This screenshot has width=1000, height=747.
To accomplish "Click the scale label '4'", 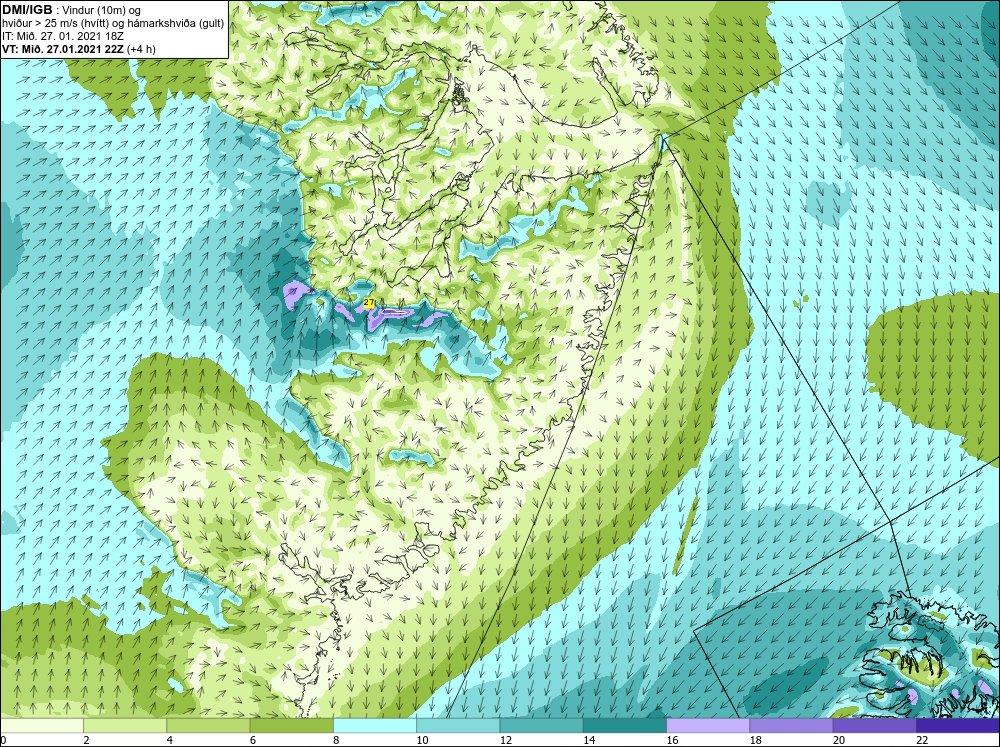I will (170, 740).
